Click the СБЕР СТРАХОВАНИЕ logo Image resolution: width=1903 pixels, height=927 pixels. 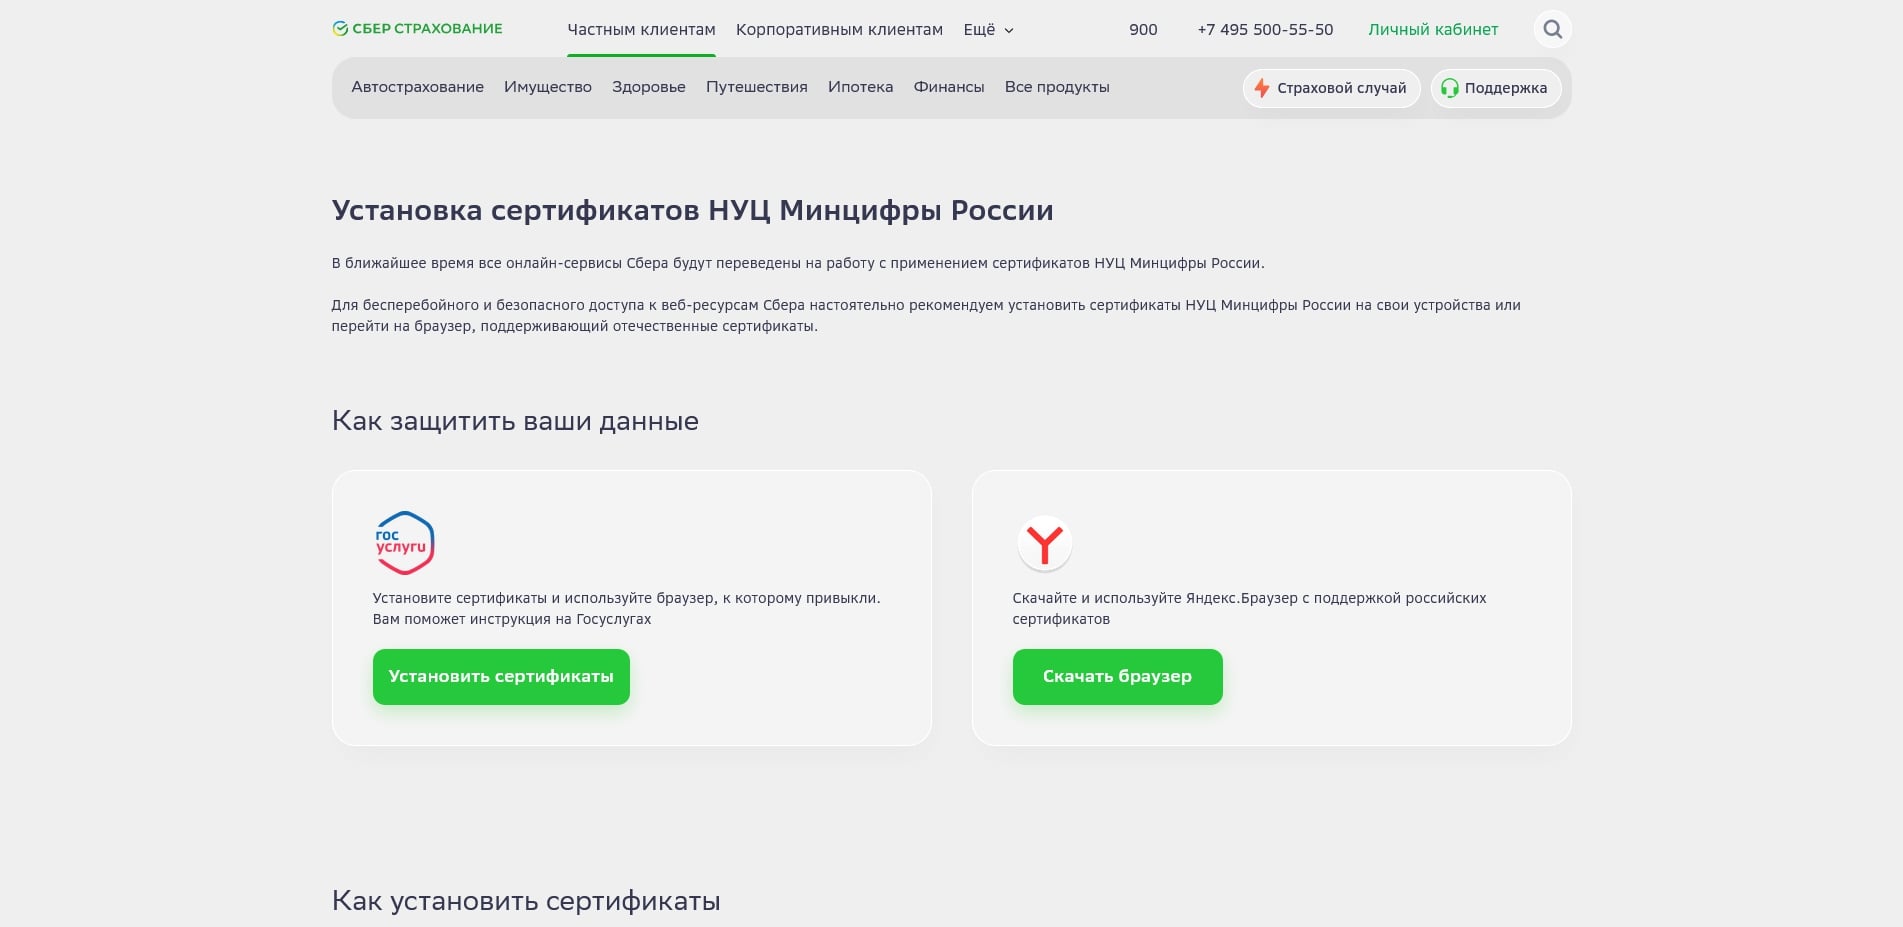coord(416,28)
